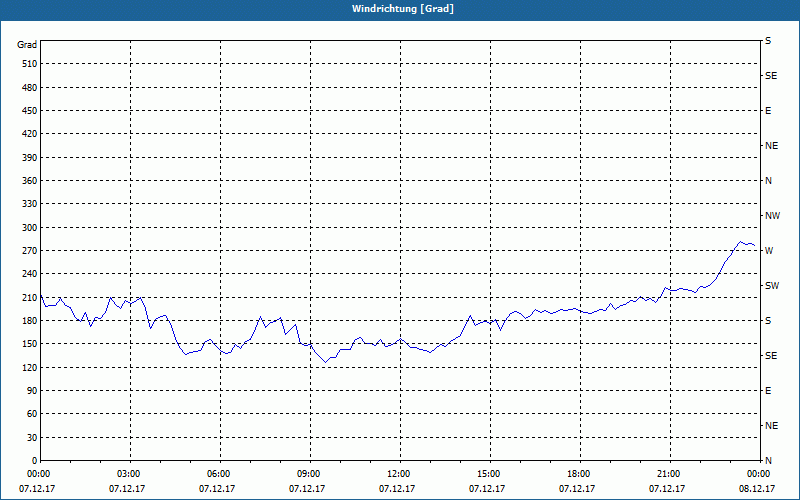Pick the 210 degree axis label
Image resolution: width=800 pixels, height=500 pixels.
tap(30, 297)
